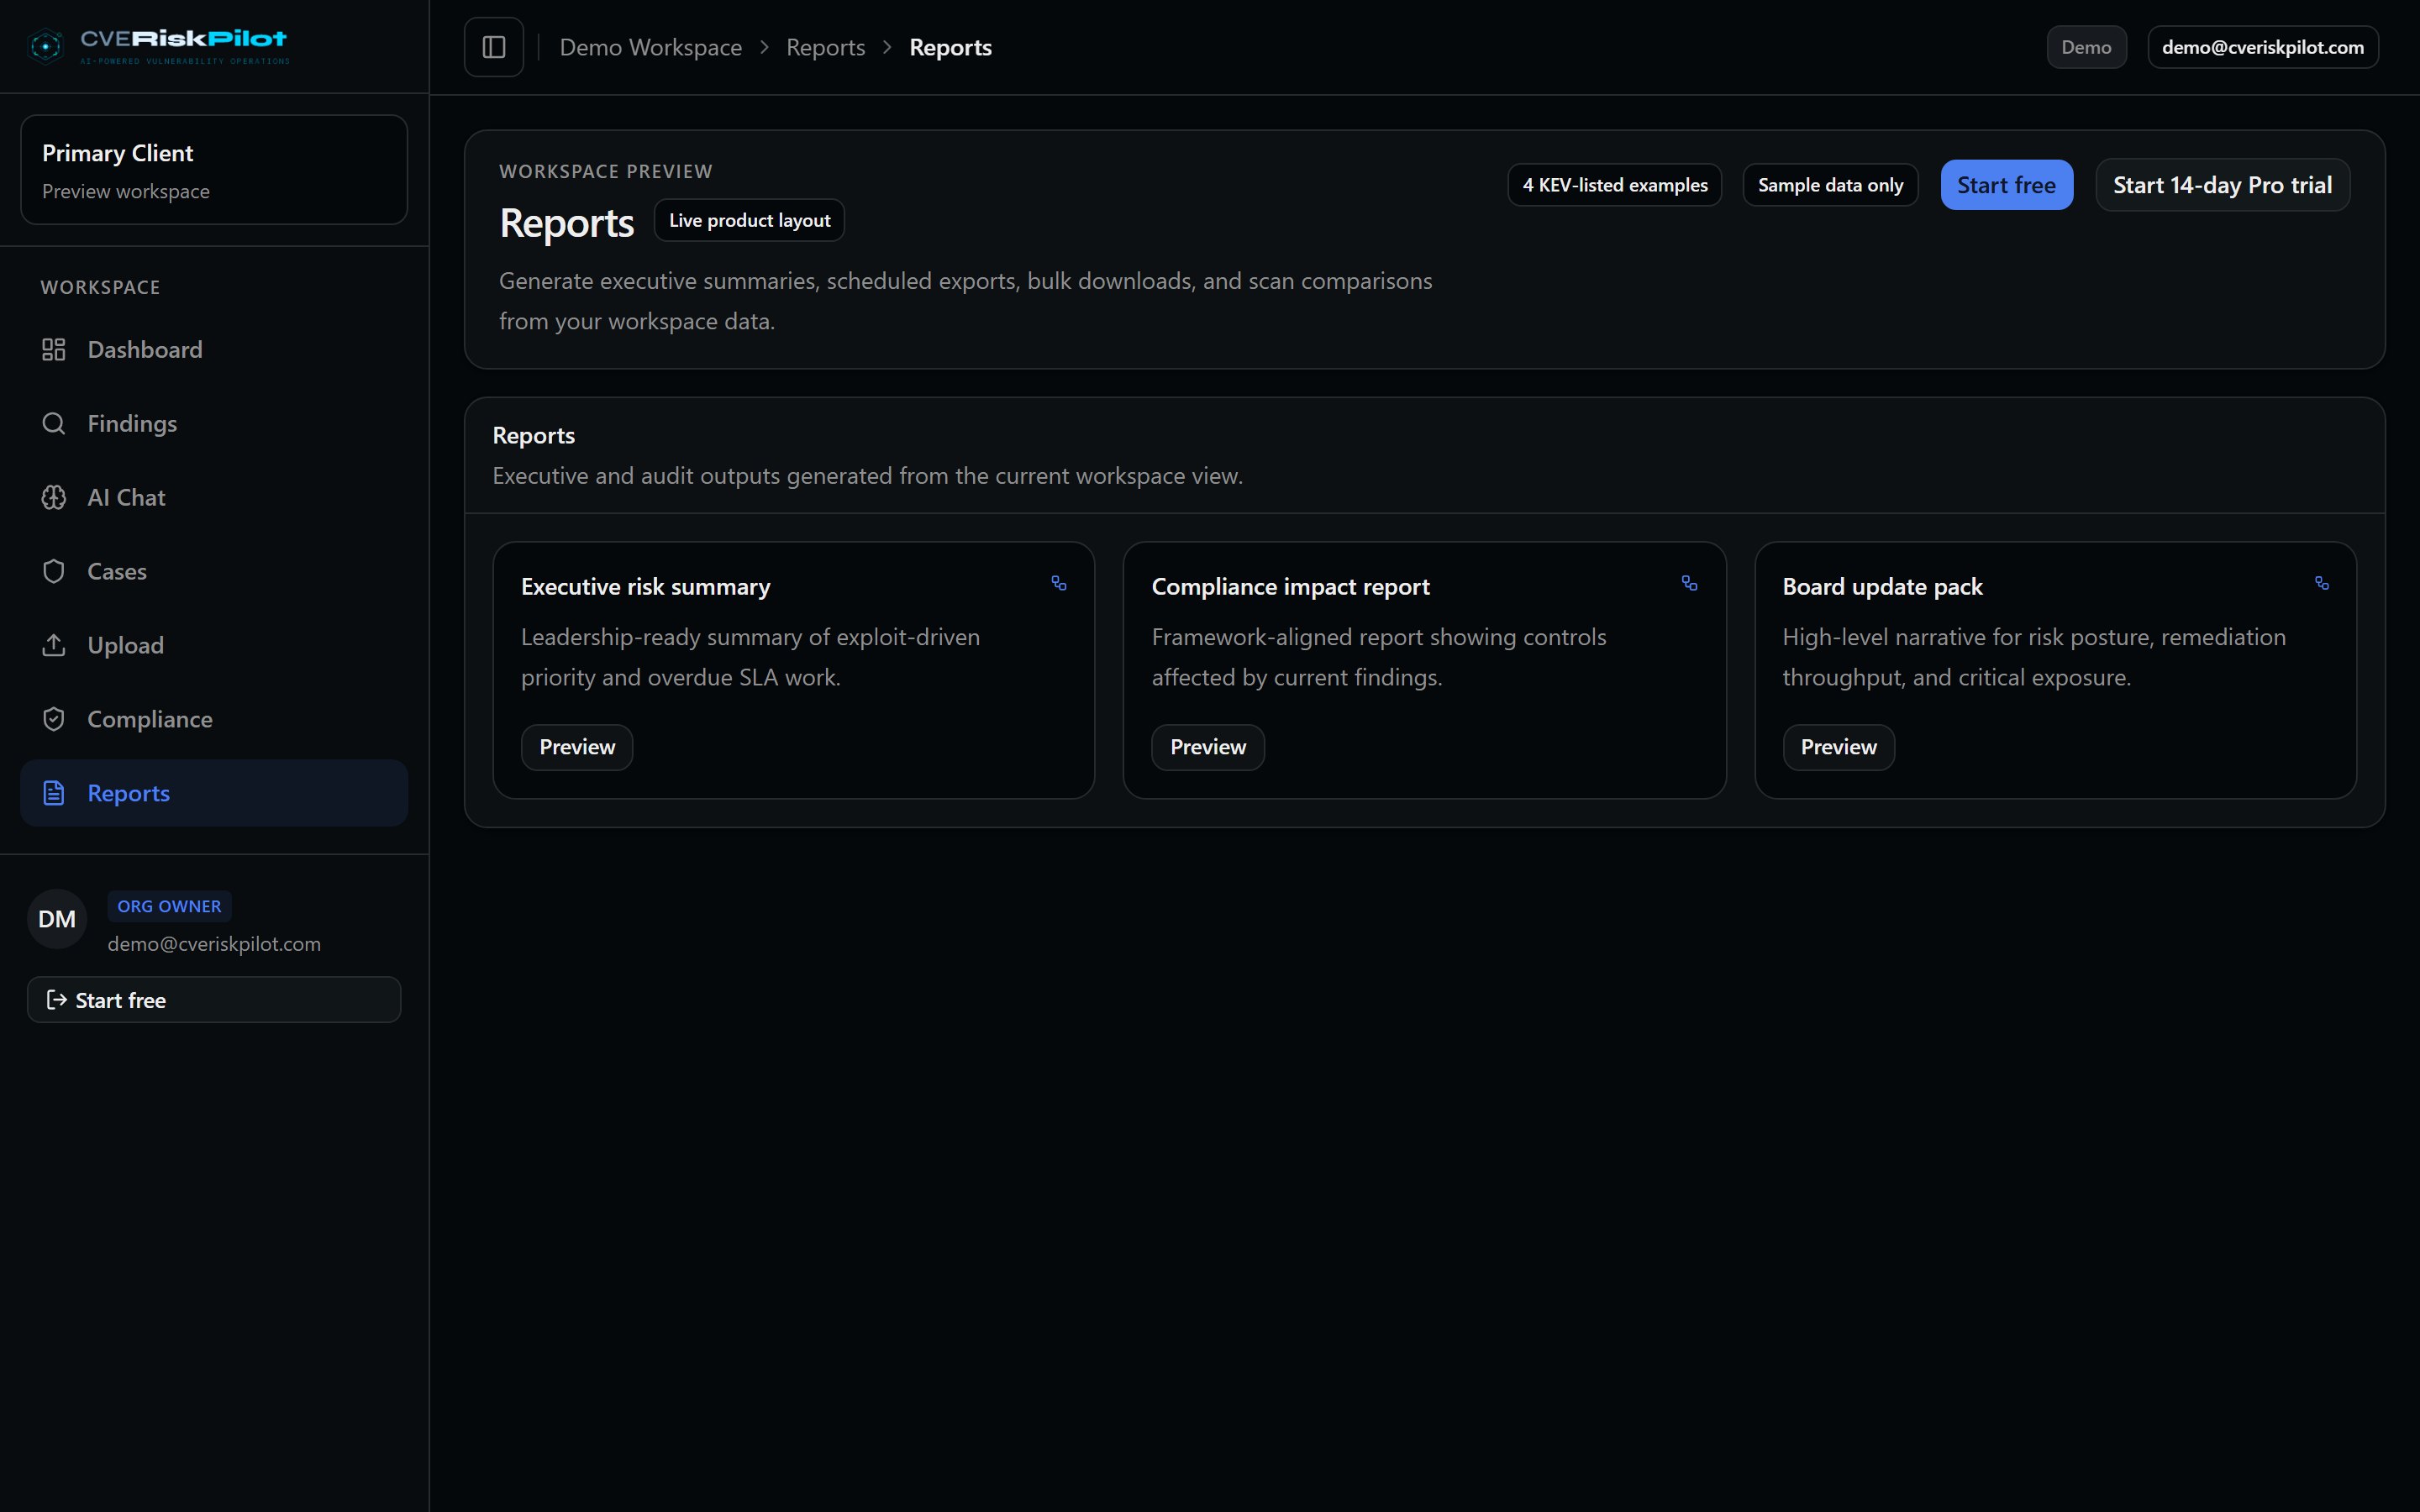Preview the Board update pack

click(x=1838, y=747)
